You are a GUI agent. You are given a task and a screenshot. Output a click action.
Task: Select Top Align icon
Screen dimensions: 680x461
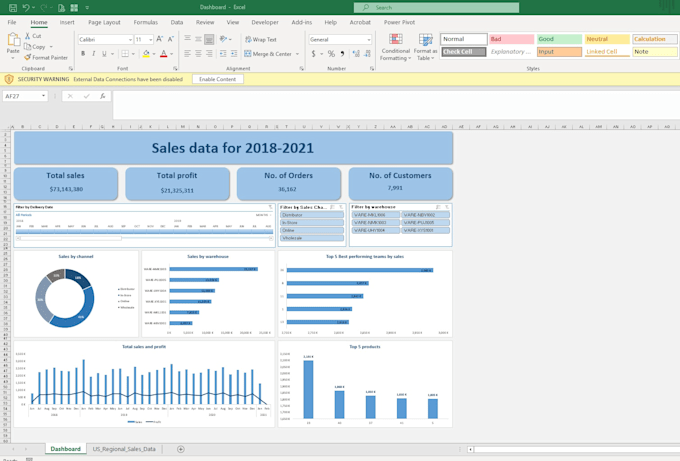pyautogui.click(x=187, y=39)
